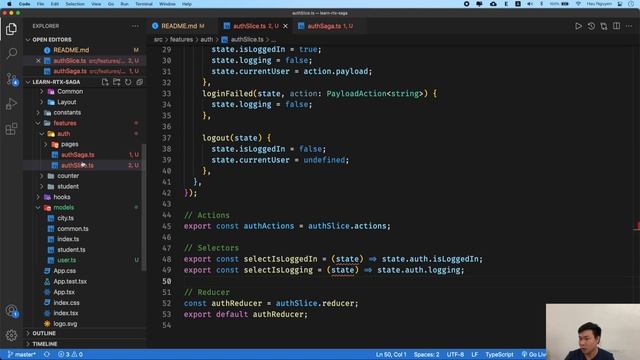This screenshot has width=640, height=360.
Task: Expand the student folder
Action: [41, 187]
